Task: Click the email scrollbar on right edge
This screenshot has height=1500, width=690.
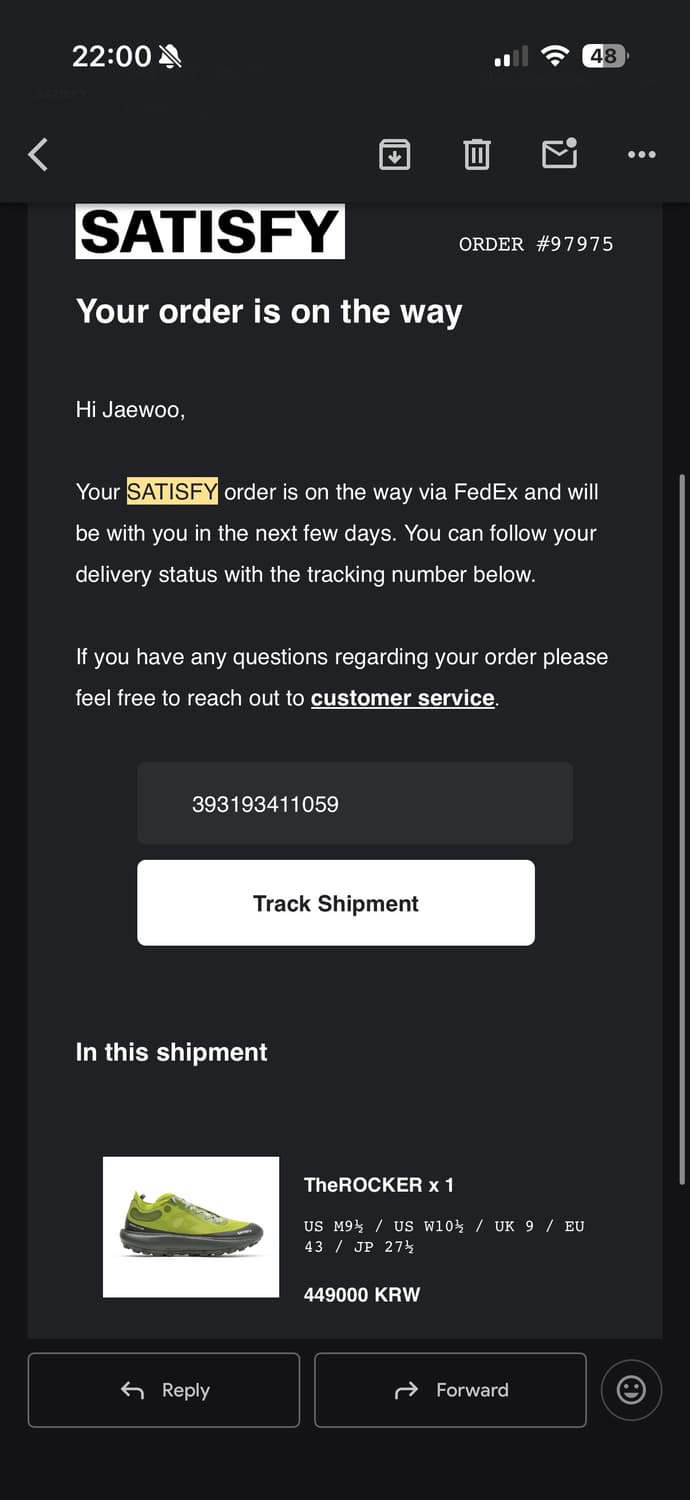Action: coord(682,830)
